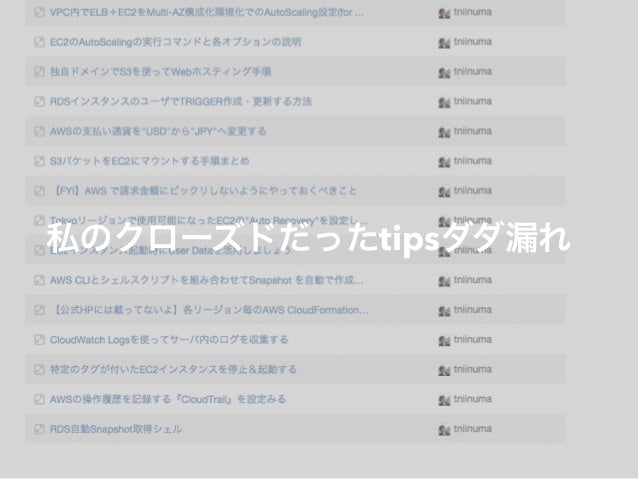The image size is (638, 479).
Task: Click the document icon beside 特定のタグが付いたEC2 article
Action: [39, 370]
